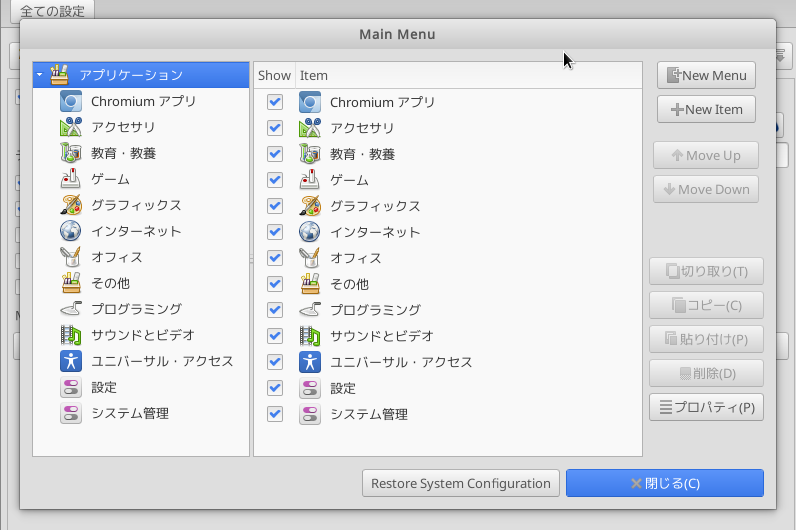Select システム管理 text in the Item list
This screenshot has width=796, height=530.
pos(369,414)
